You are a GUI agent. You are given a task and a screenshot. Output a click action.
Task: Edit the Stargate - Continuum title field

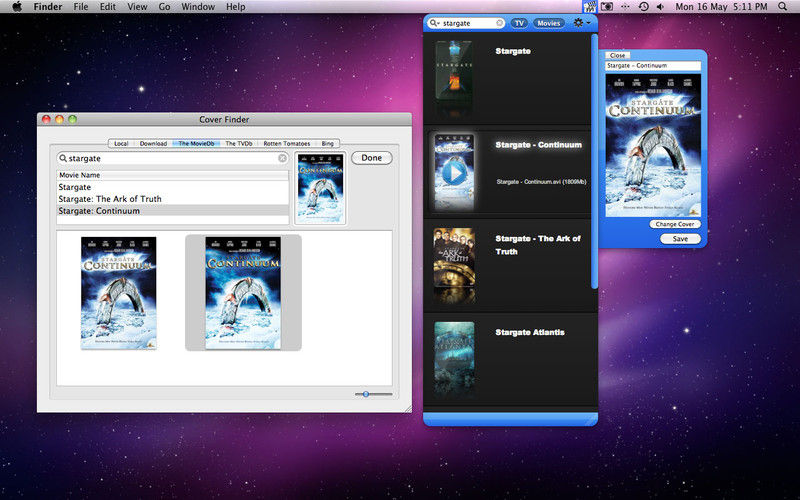pos(653,66)
